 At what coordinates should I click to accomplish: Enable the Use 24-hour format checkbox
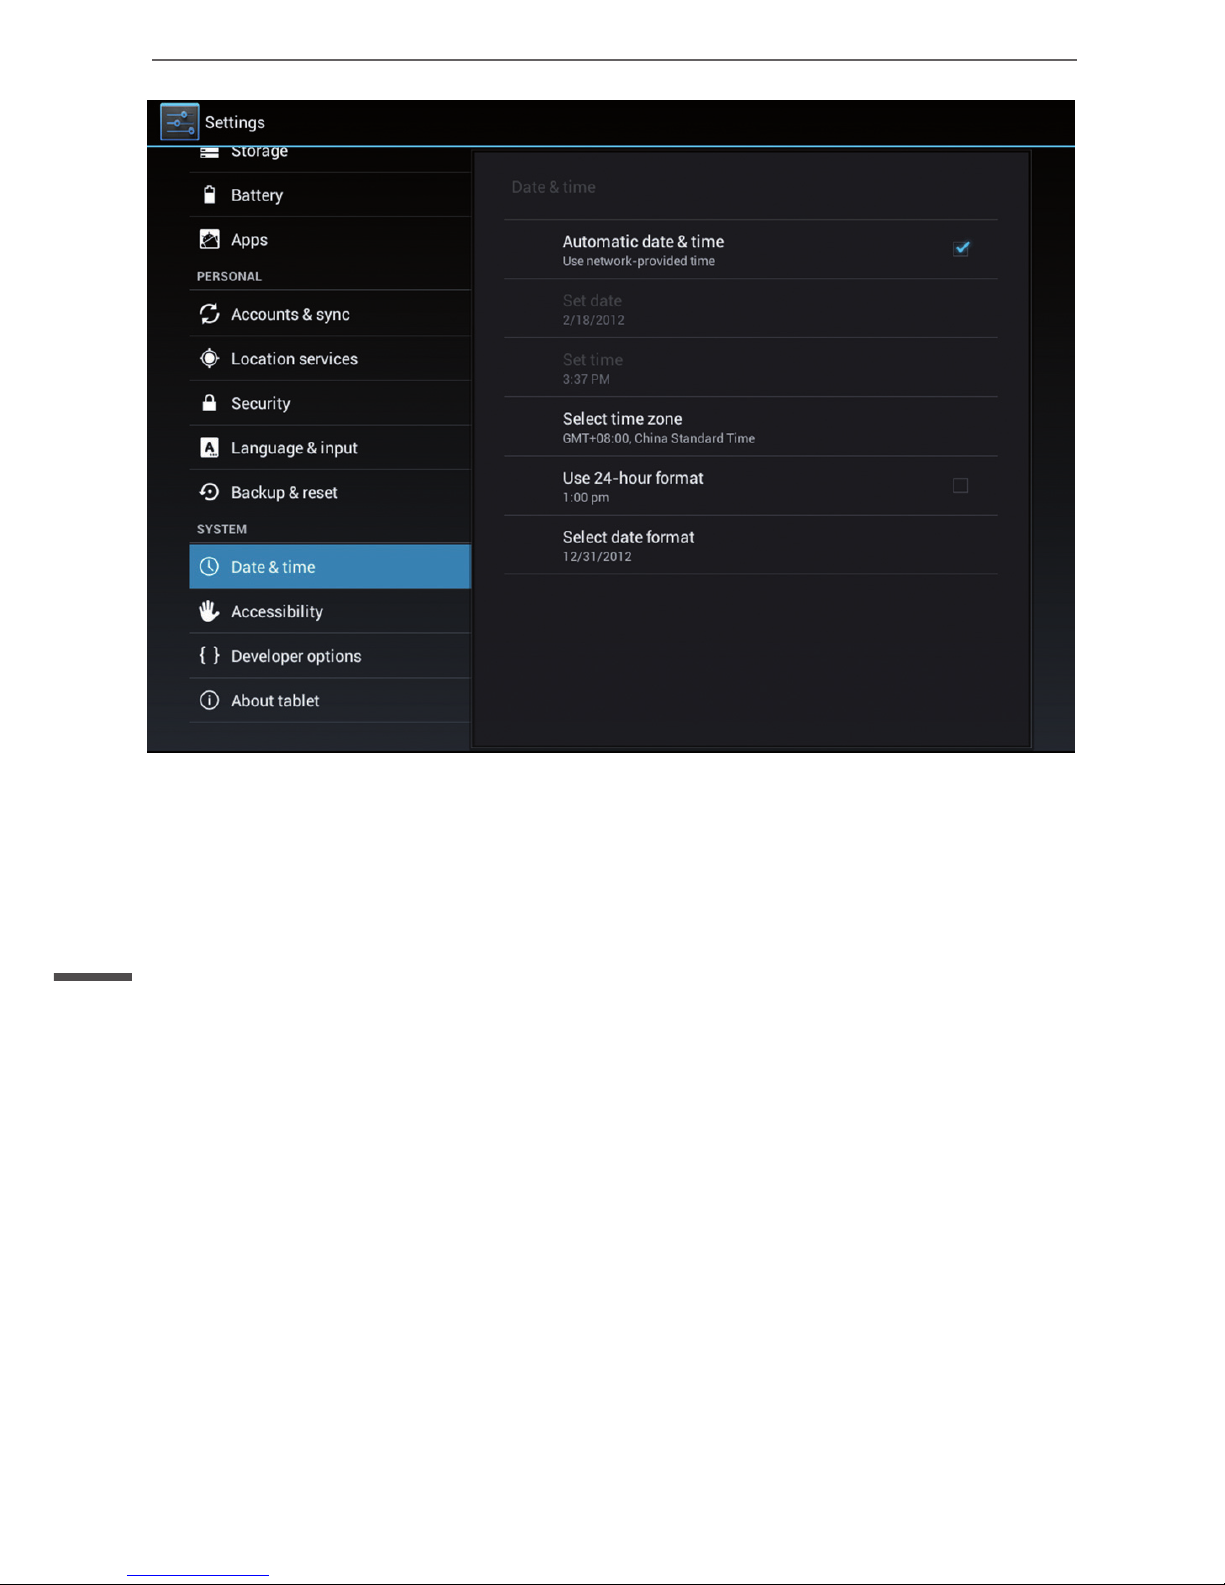click(960, 486)
